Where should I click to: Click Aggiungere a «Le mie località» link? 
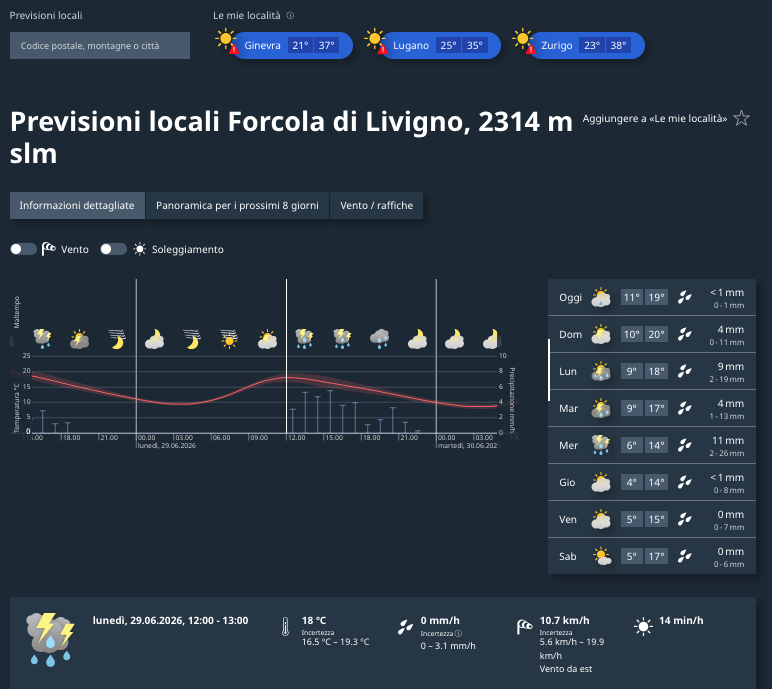(654, 118)
